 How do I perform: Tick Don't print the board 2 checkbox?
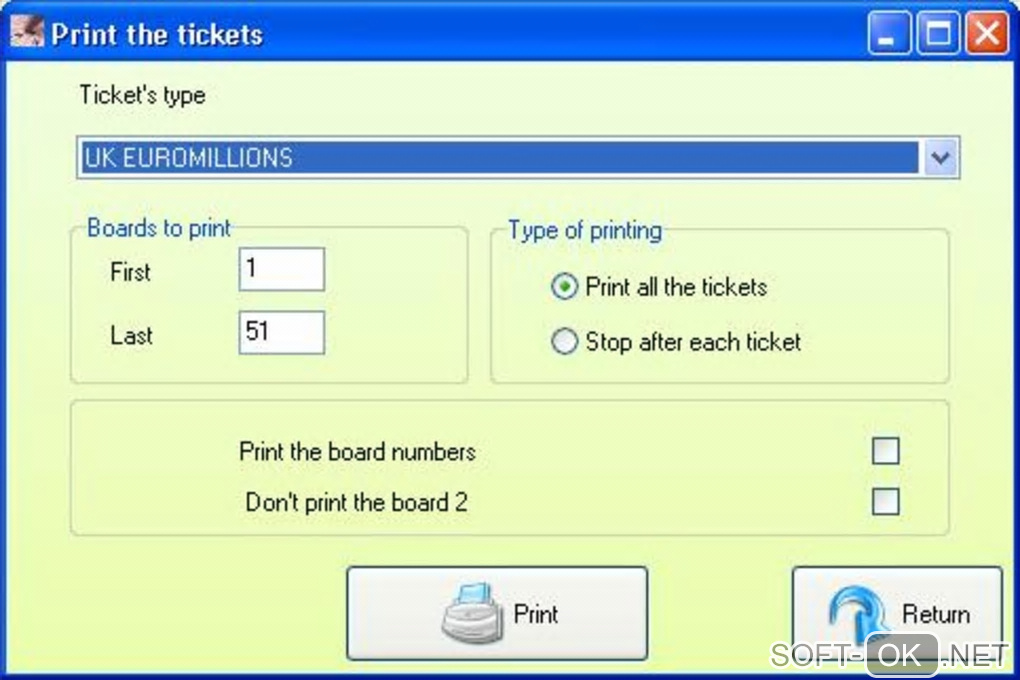(x=885, y=501)
